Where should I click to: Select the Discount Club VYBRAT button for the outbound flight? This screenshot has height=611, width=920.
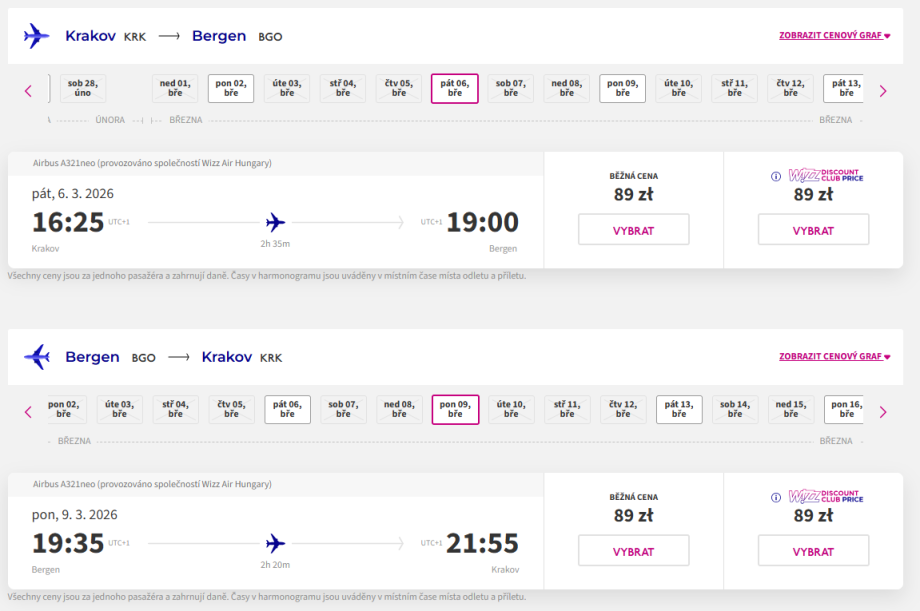click(x=813, y=230)
